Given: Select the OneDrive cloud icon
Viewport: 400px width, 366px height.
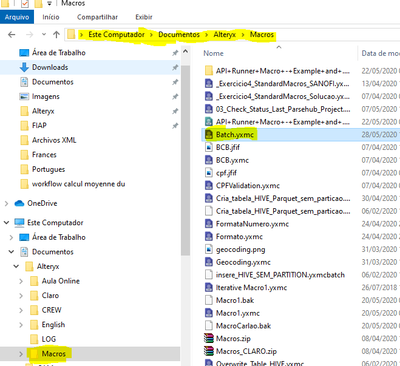Looking at the screenshot, I should coord(19,203).
